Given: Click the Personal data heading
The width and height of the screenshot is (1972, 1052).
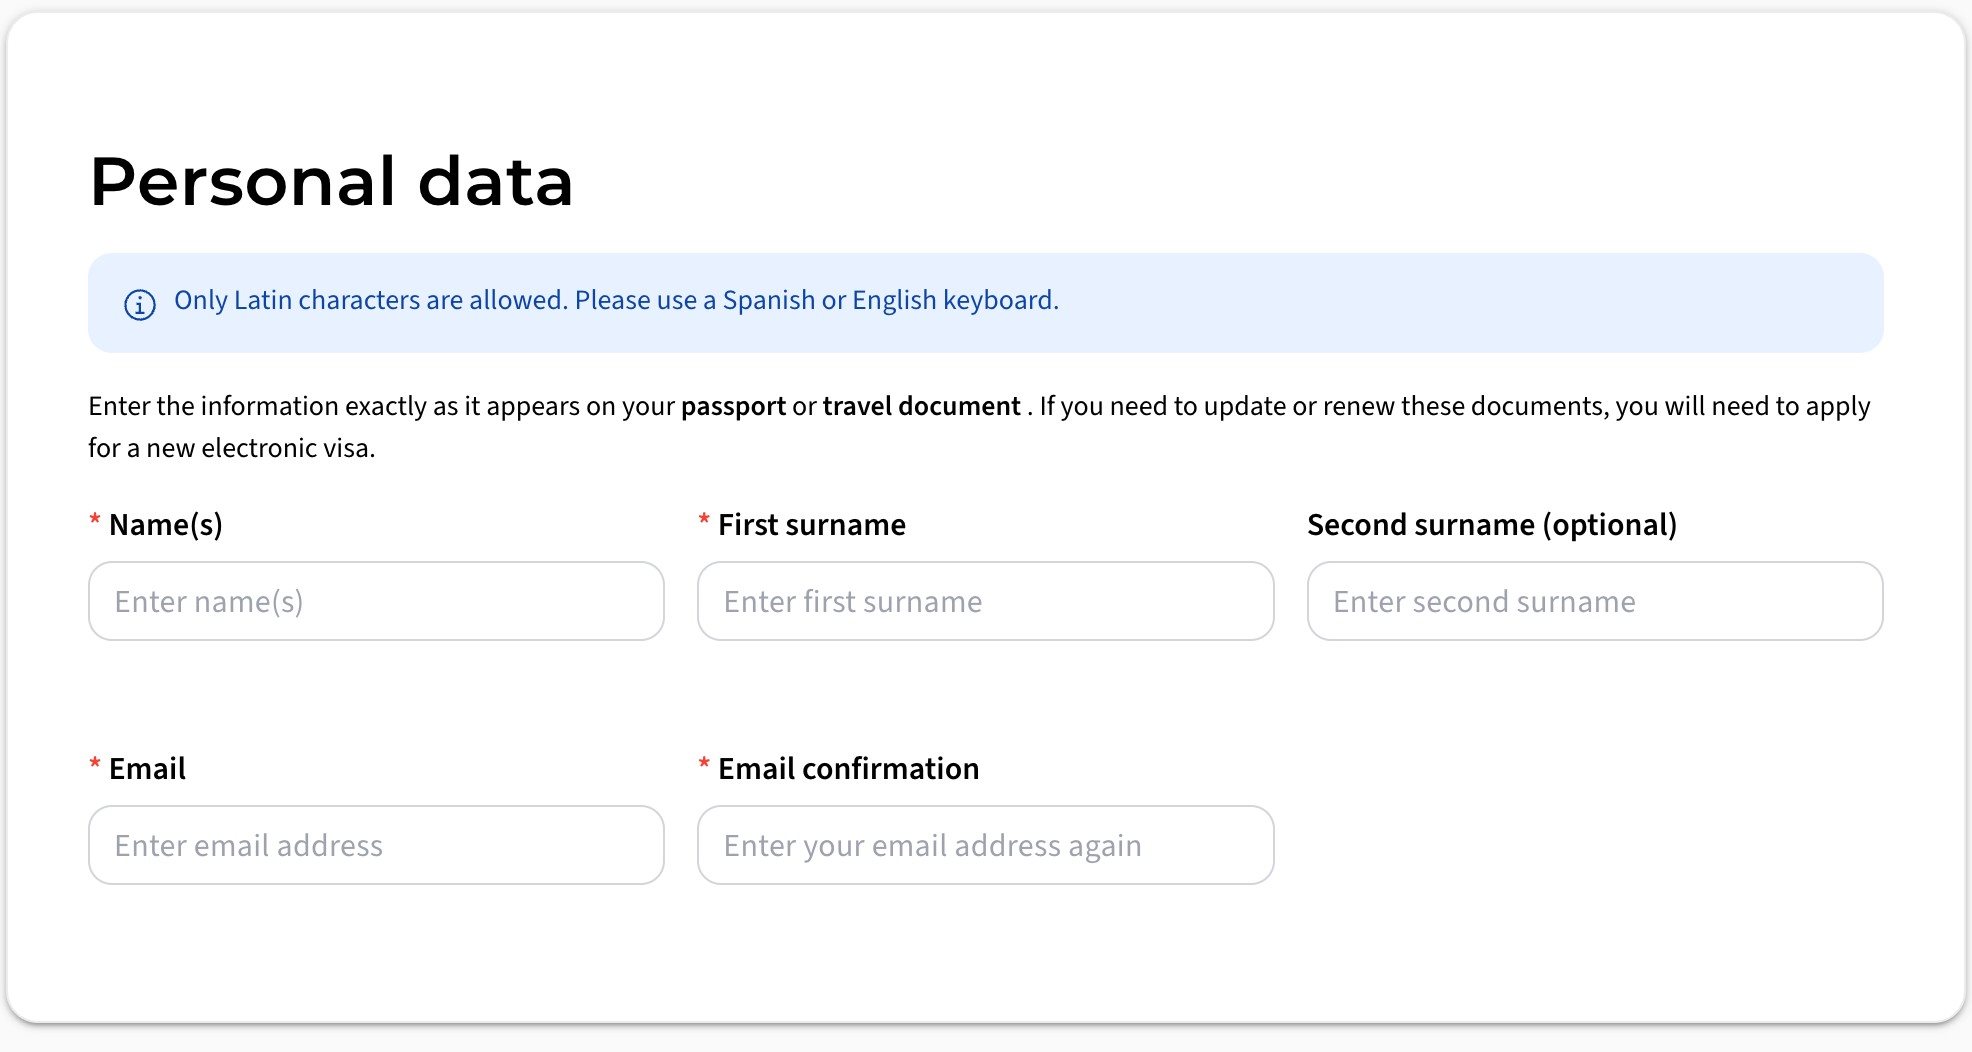Looking at the screenshot, I should pos(331,182).
